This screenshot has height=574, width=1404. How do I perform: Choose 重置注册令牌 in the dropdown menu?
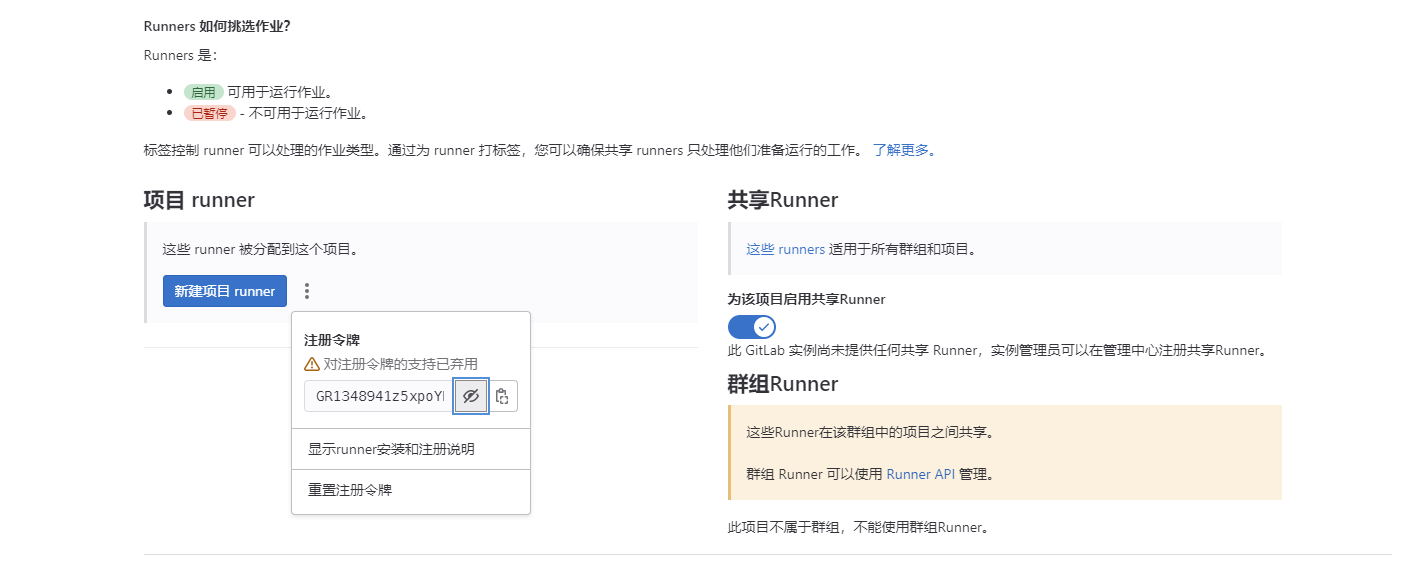pos(350,490)
